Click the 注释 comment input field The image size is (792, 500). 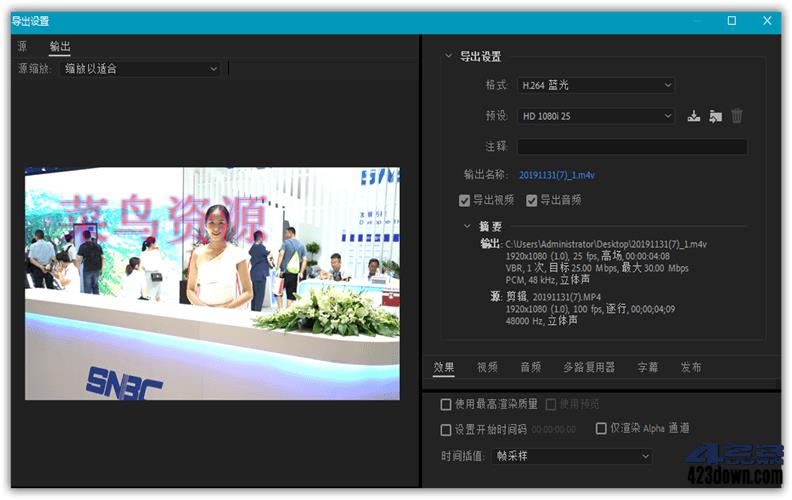[x=631, y=147]
